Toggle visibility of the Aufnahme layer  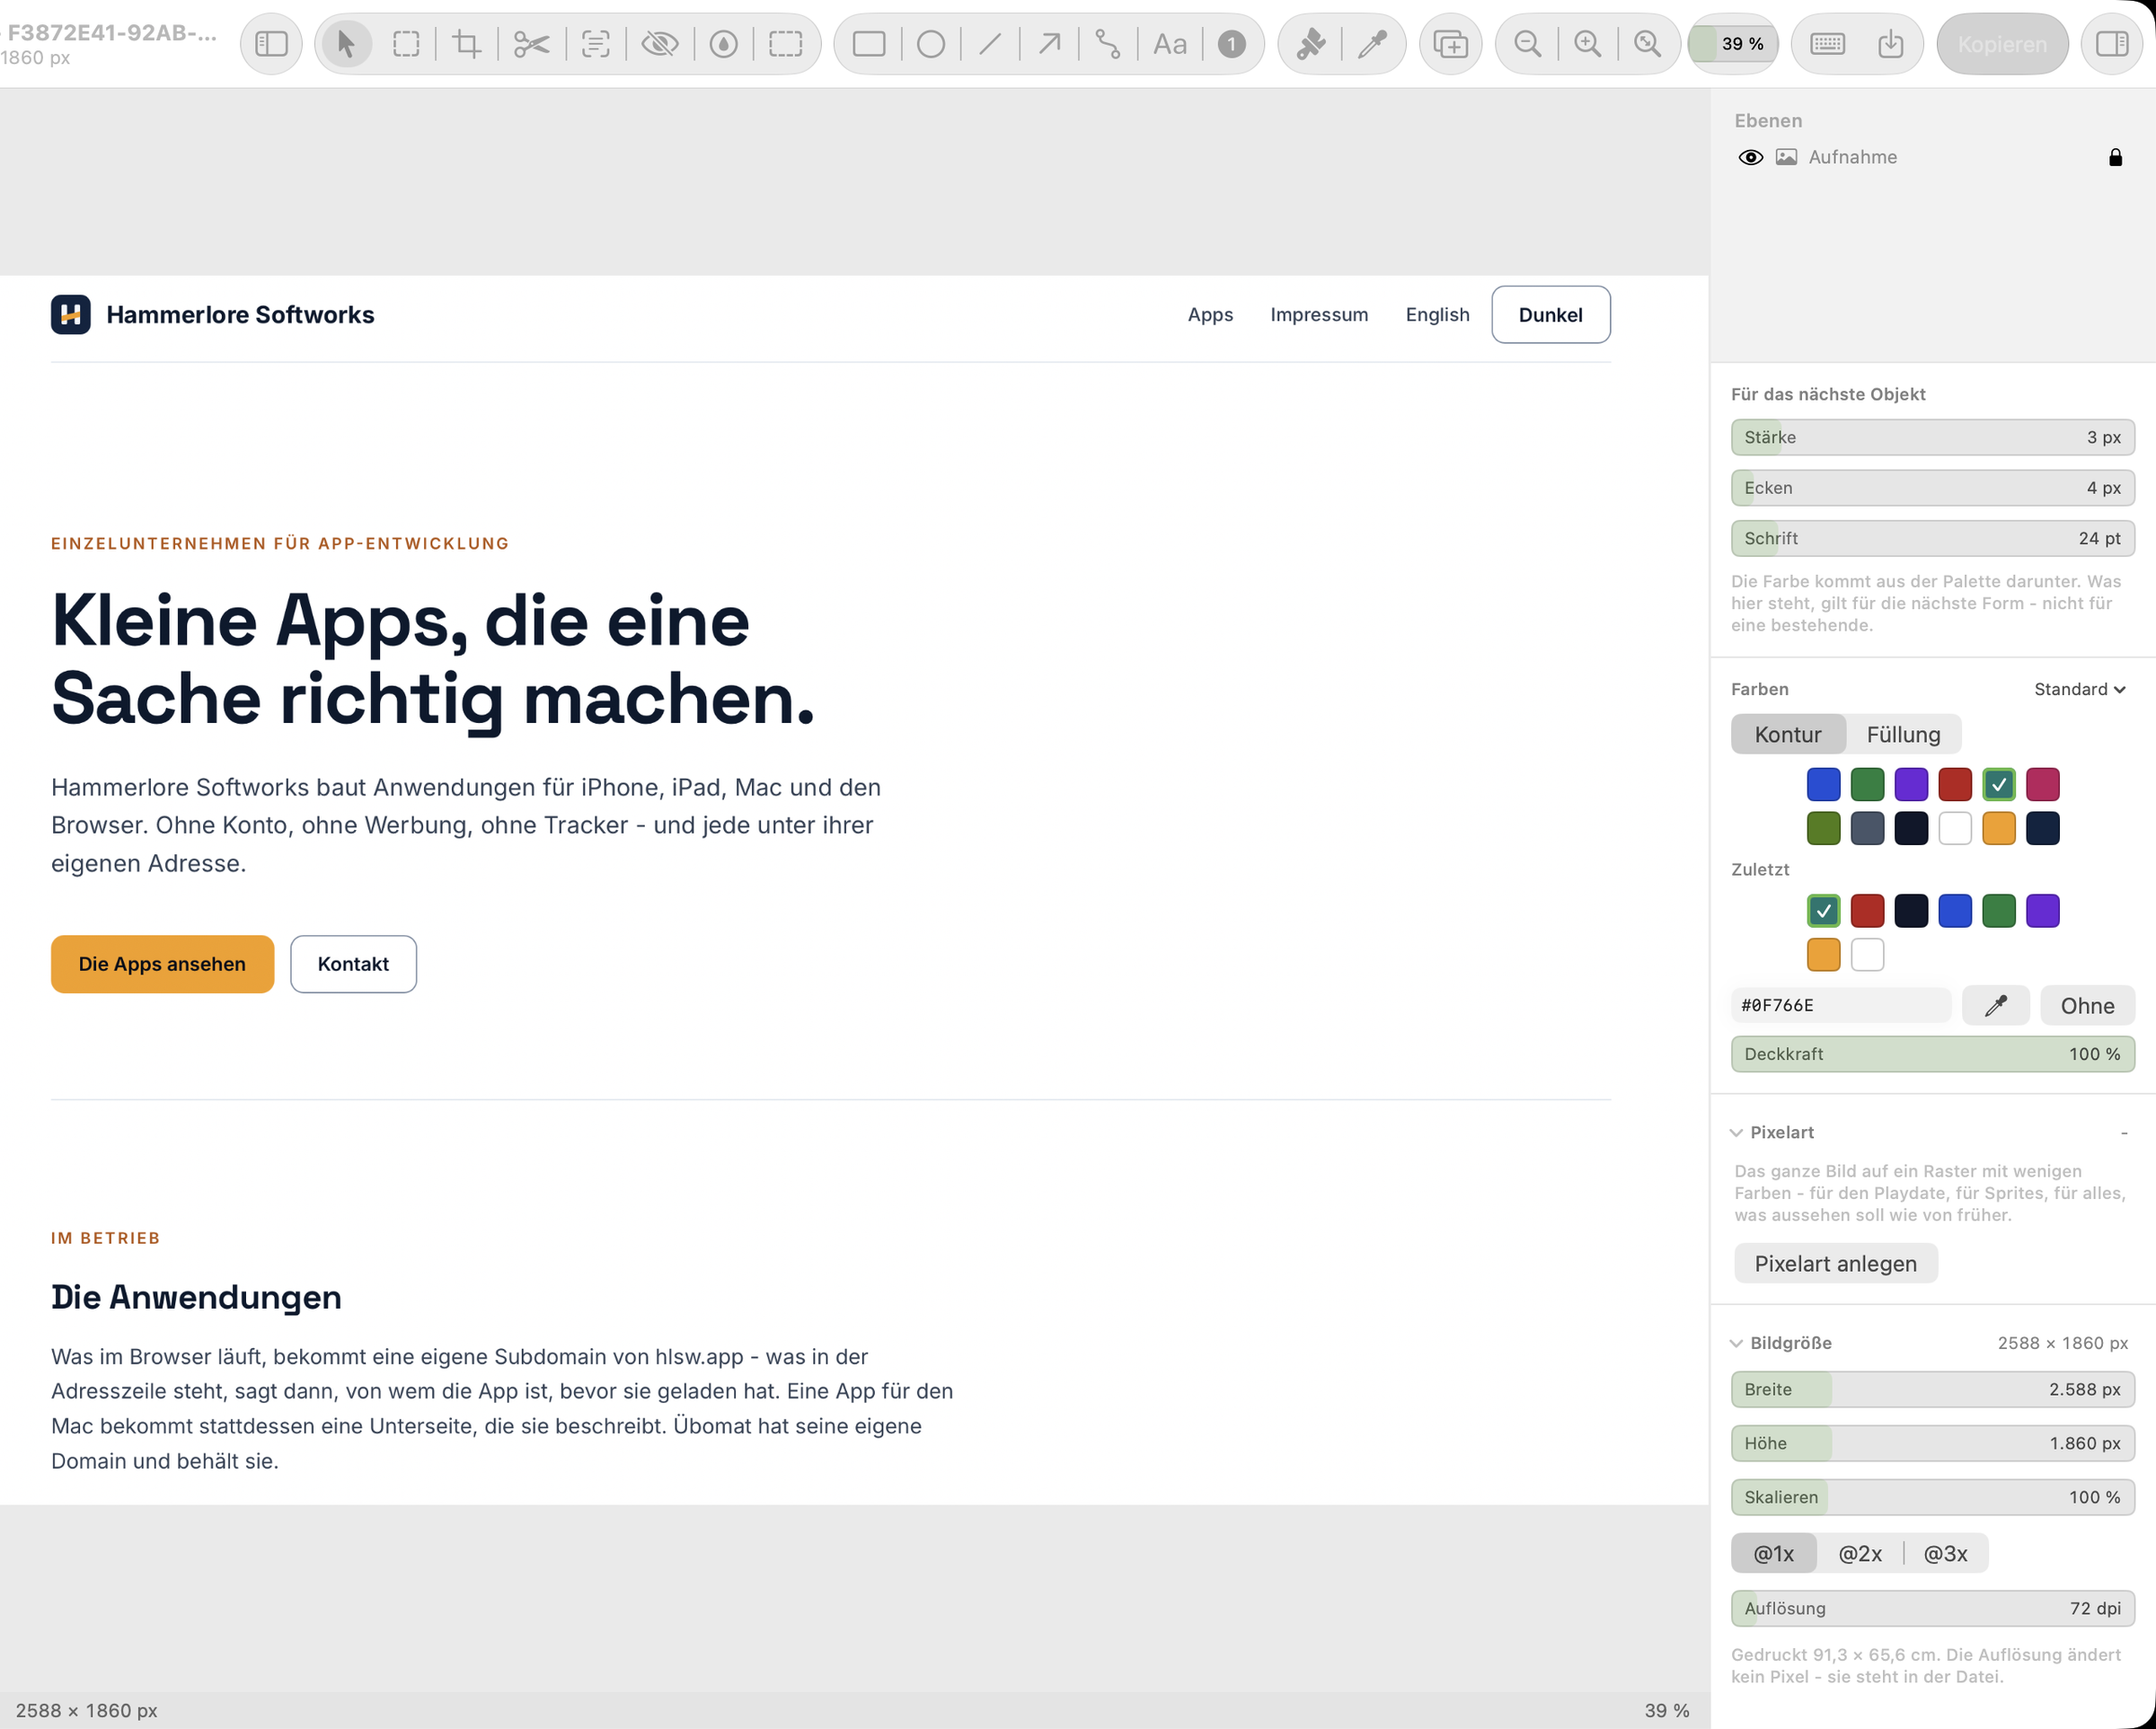pos(1750,157)
